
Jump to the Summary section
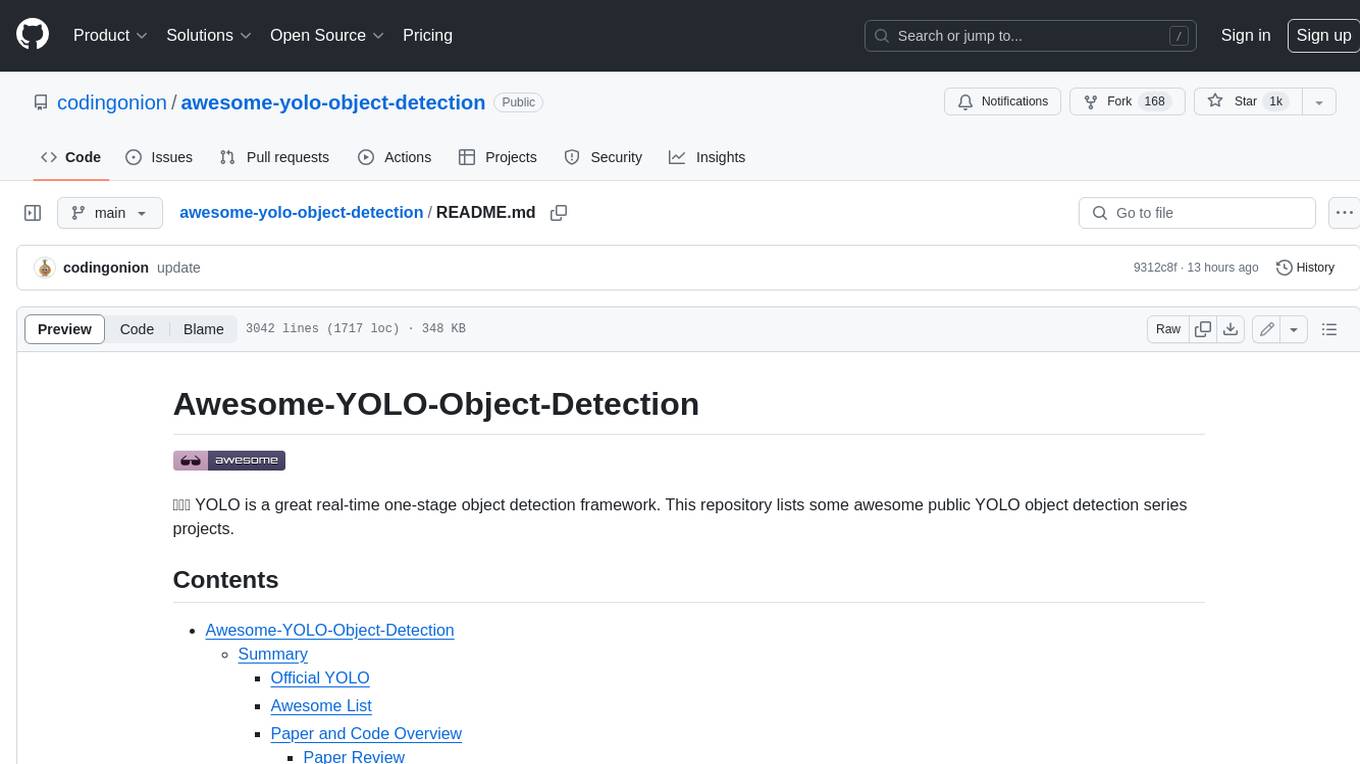(273, 654)
